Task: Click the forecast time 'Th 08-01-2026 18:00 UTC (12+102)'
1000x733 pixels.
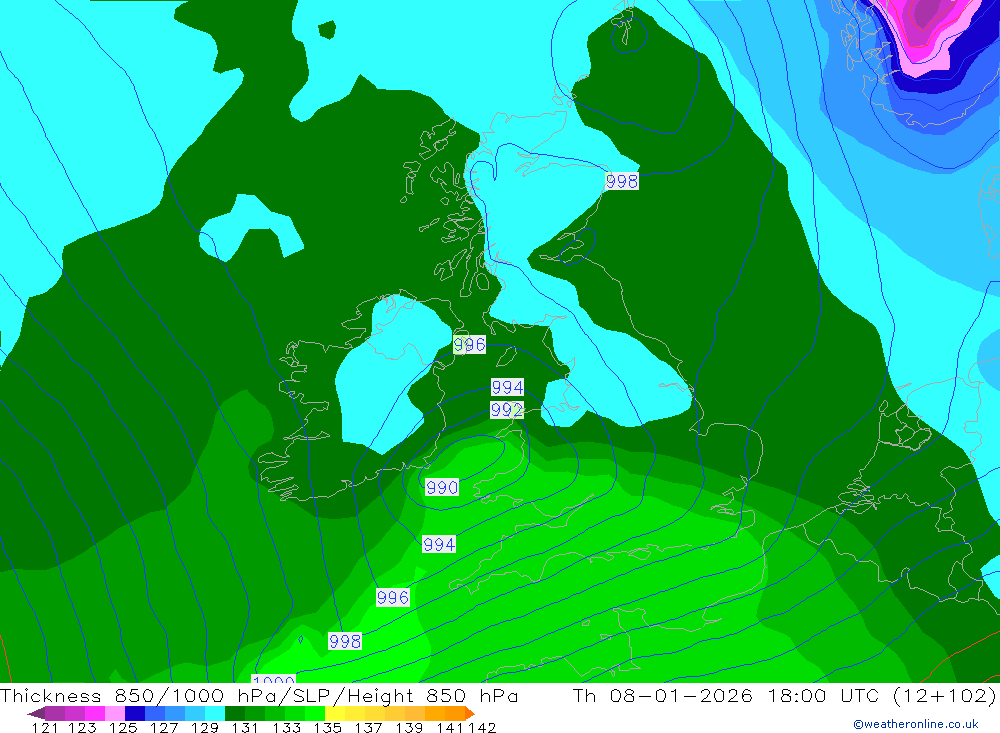Action: [x=784, y=695]
